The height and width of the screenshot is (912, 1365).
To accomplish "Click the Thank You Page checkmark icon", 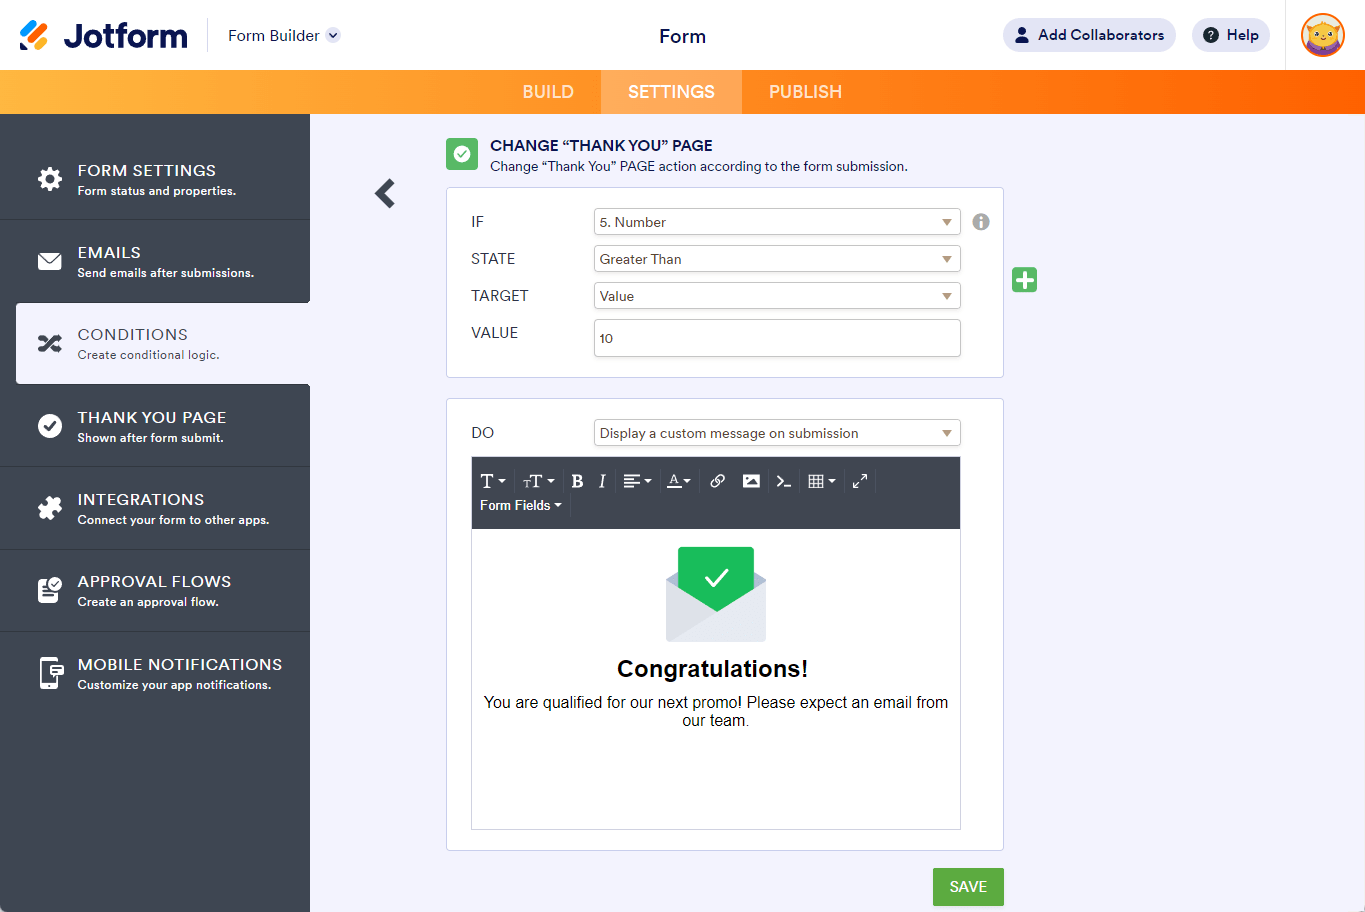I will pos(50,426).
